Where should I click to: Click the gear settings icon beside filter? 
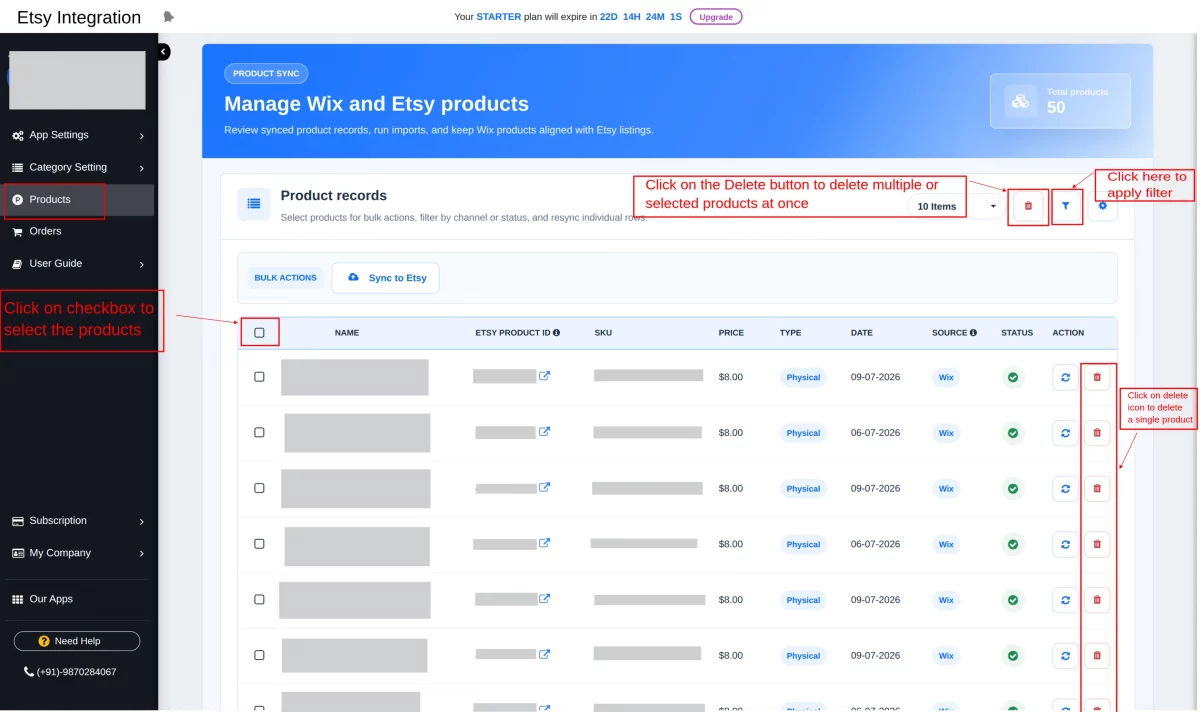pos(1103,206)
